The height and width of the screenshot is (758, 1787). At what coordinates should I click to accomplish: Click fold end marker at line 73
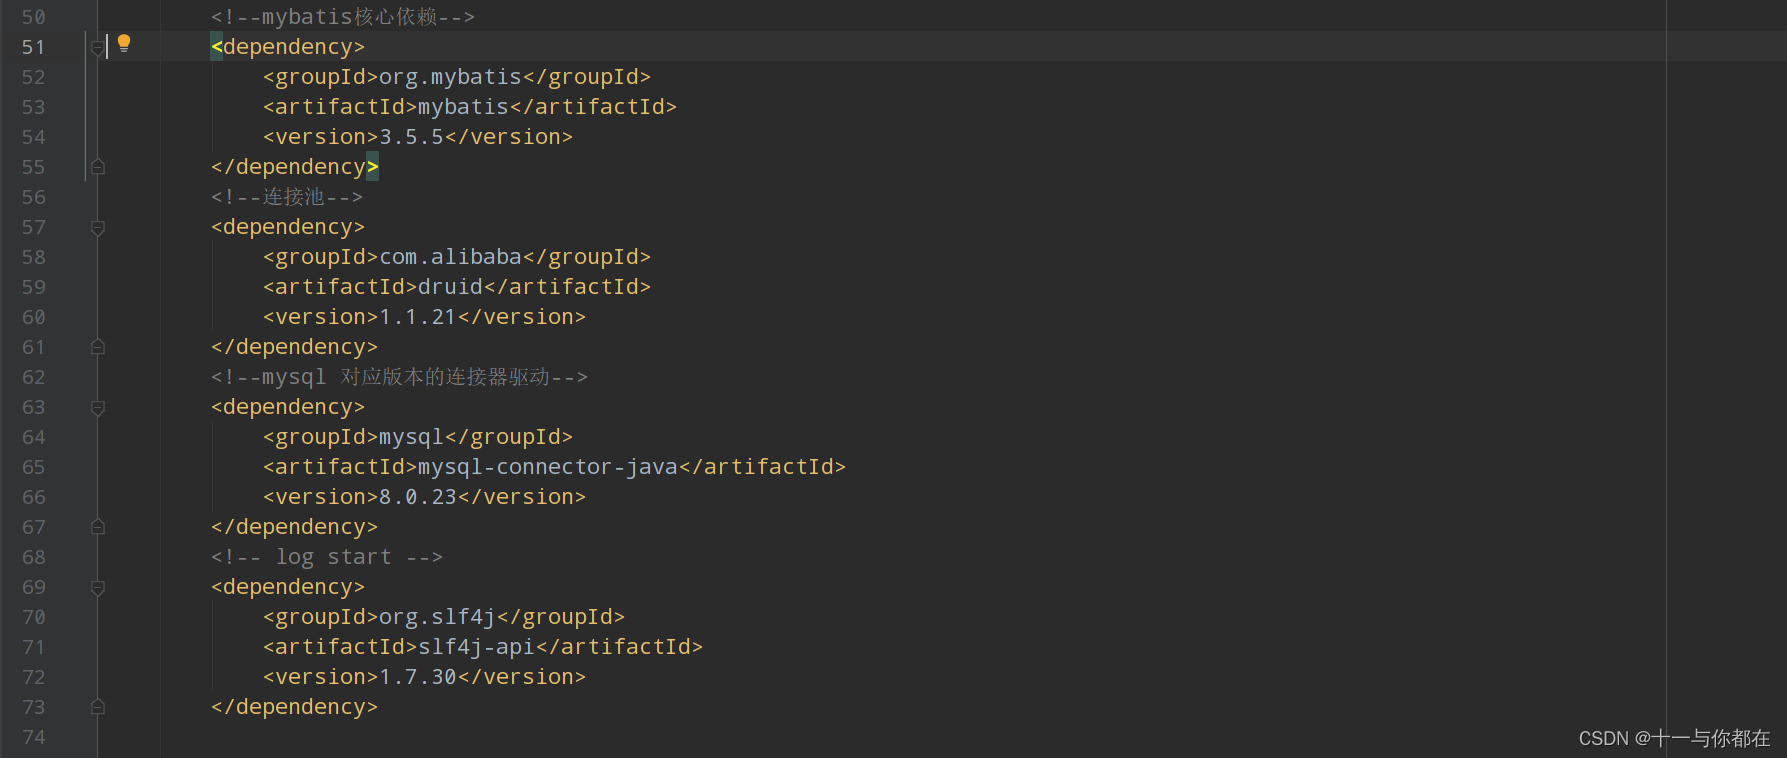point(98,707)
